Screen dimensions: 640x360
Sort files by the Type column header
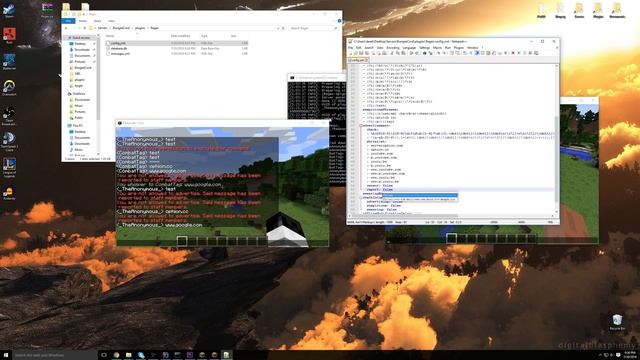[x=204, y=36]
